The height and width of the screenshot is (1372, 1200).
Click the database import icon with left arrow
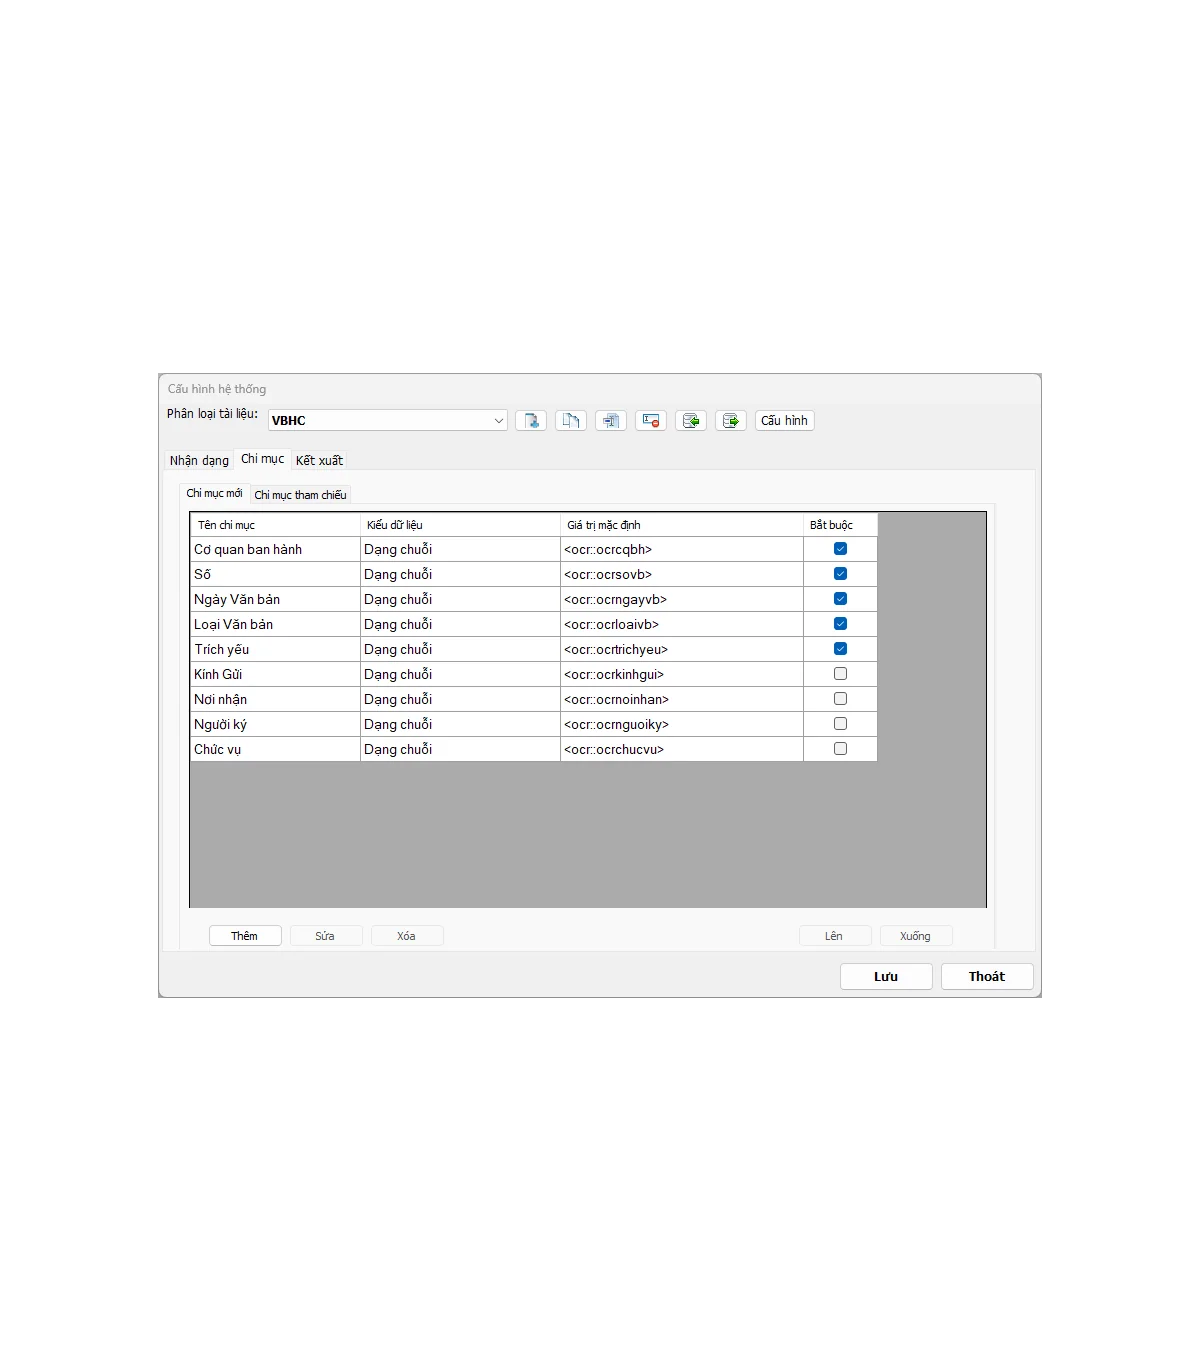691,421
